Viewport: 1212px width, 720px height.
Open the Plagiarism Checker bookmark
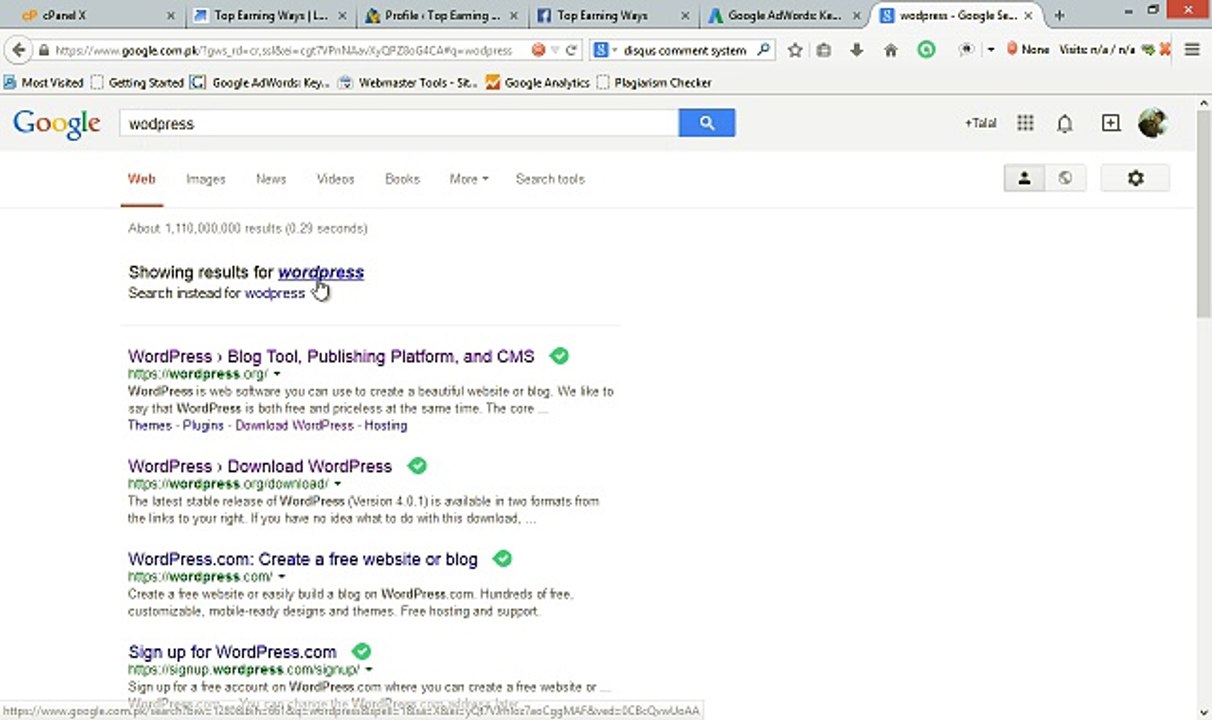coord(653,83)
